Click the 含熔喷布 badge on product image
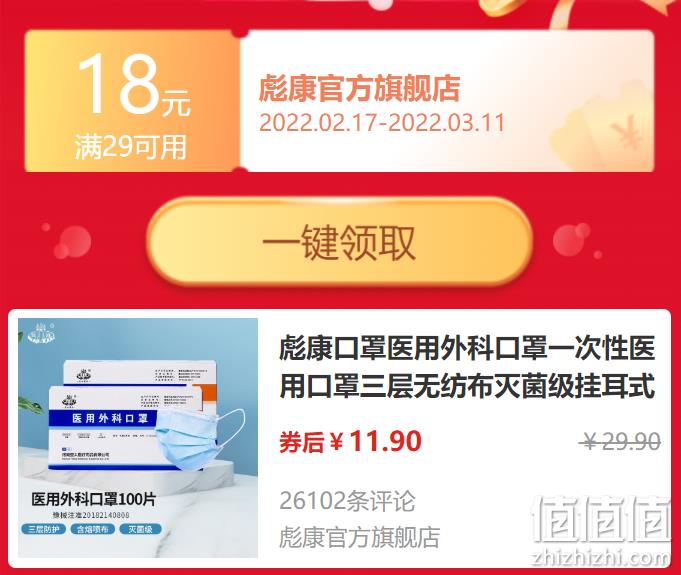The height and width of the screenshot is (575, 681). click(x=93, y=529)
